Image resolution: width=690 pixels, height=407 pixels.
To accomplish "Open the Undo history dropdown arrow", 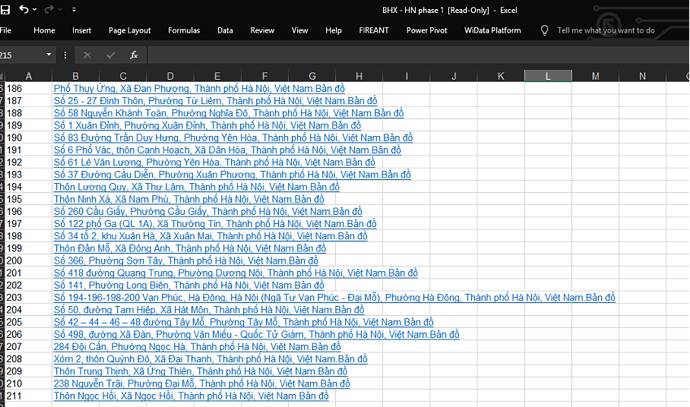I will 35,10.
